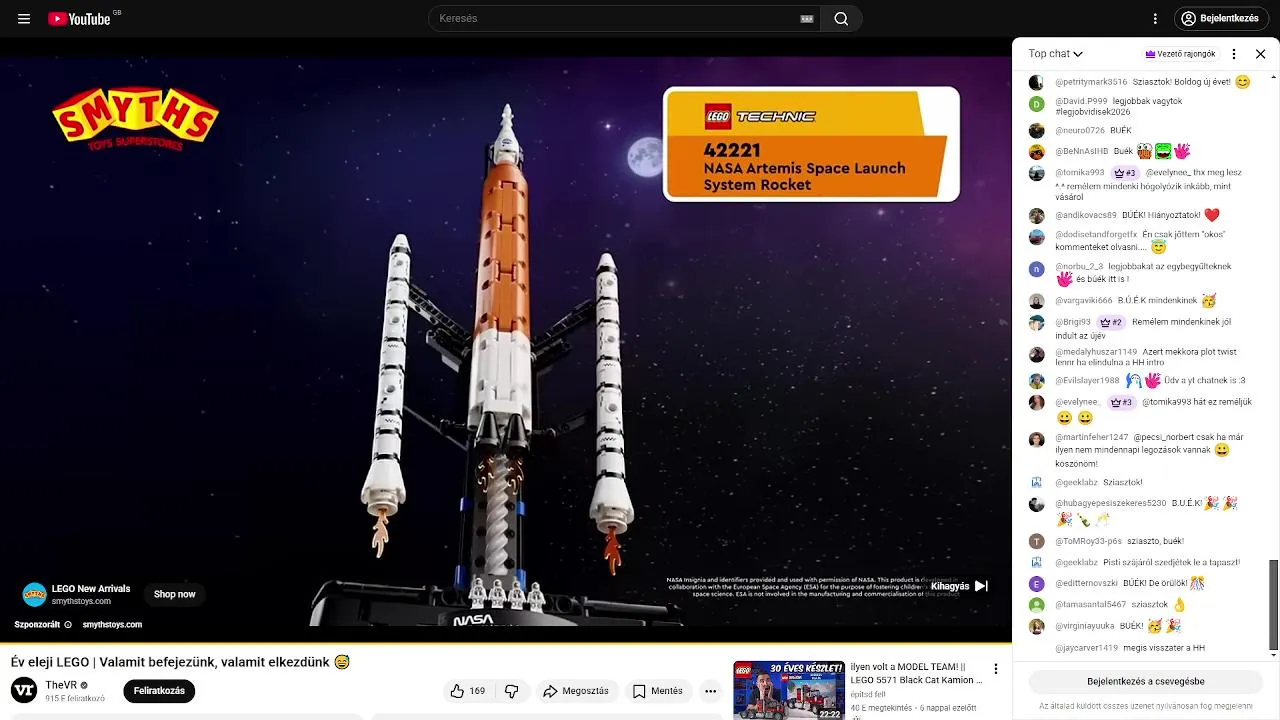Click the @medalyhuszar1149 chat author name
Image resolution: width=1280 pixels, height=720 pixels.
click(1096, 352)
